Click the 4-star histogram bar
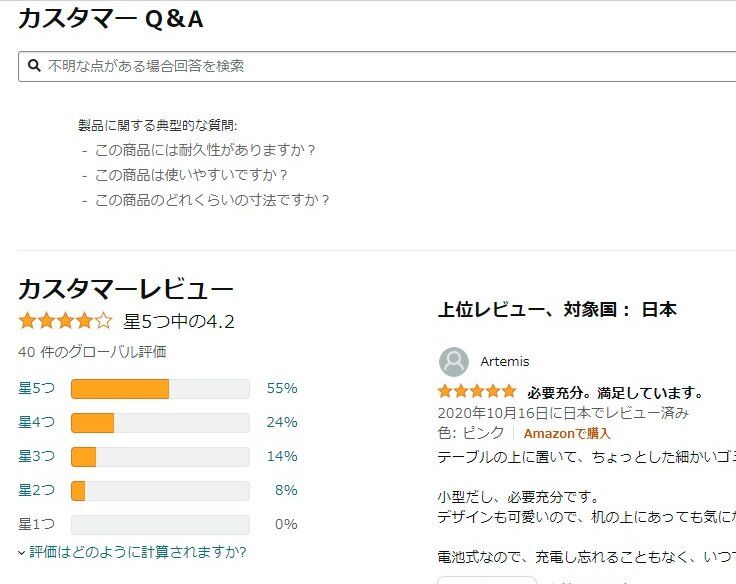The width and height of the screenshot is (736, 584). click(160, 423)
